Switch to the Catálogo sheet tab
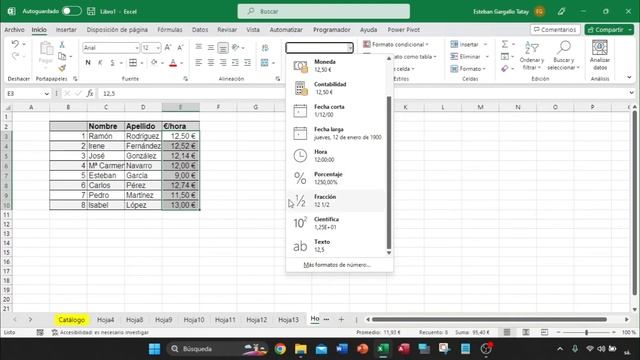Screen dimensions: 640x360 coord(71,320)
